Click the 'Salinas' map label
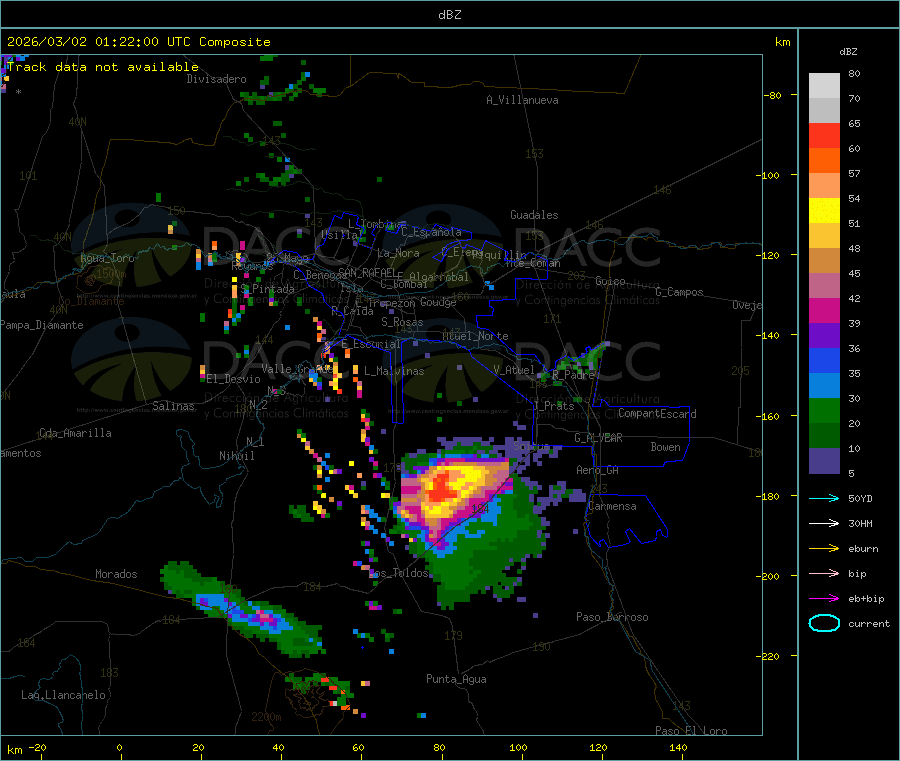 [x=173, y=406]
